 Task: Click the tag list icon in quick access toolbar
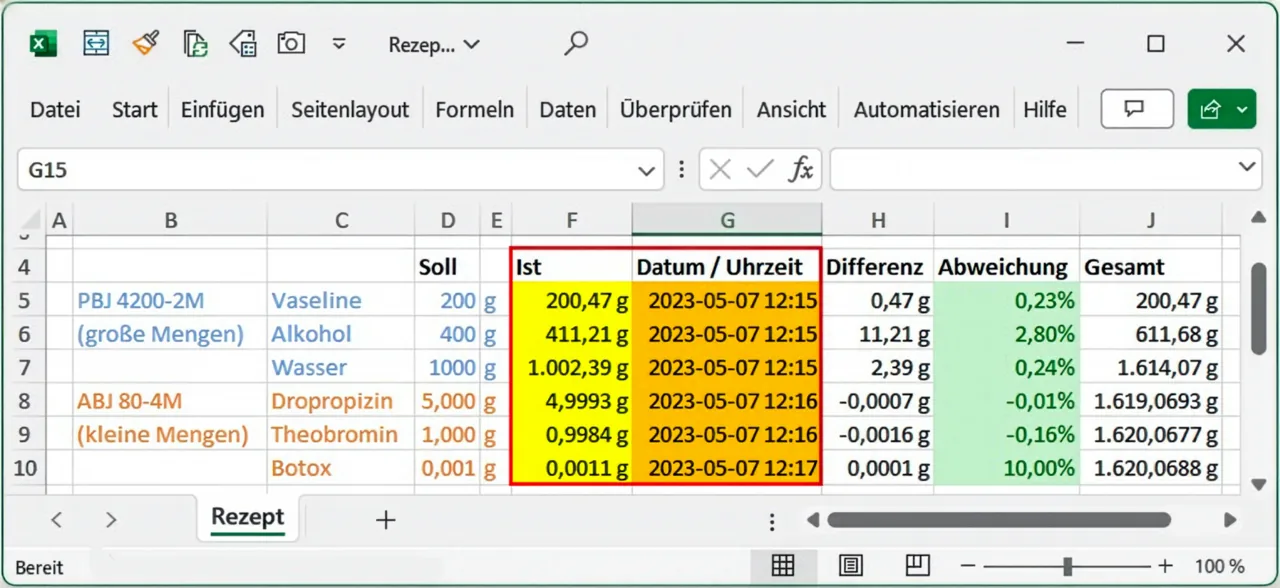(243, 43)
